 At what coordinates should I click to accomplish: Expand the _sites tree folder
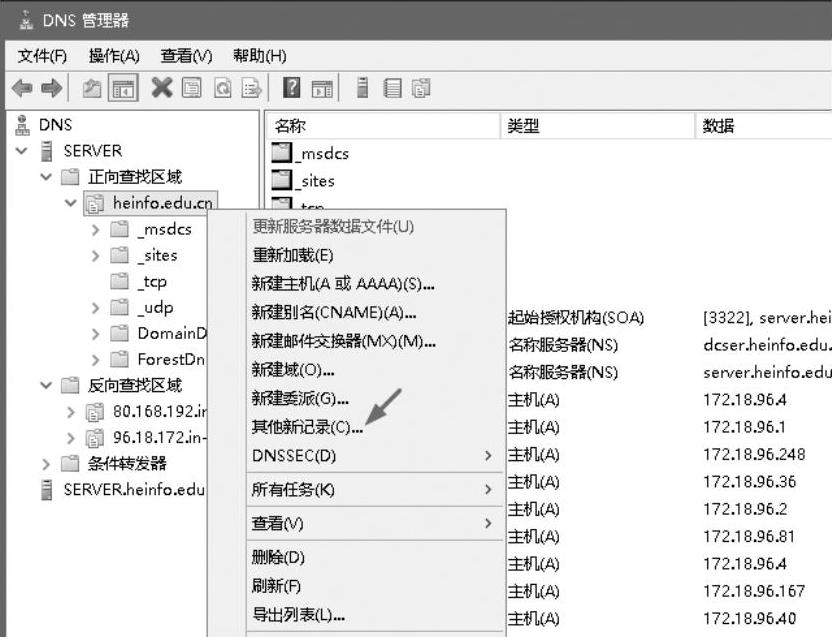(96, 255)
